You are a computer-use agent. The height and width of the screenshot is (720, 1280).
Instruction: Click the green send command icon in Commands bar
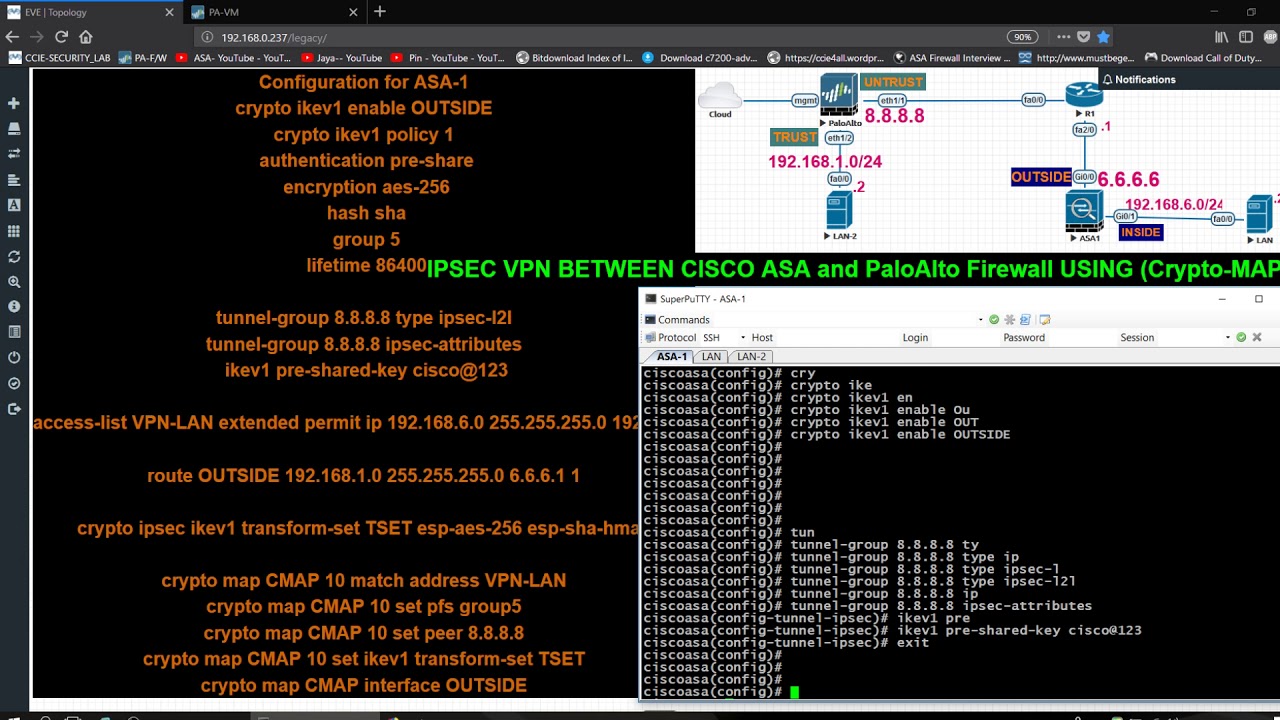click(993, 320)
